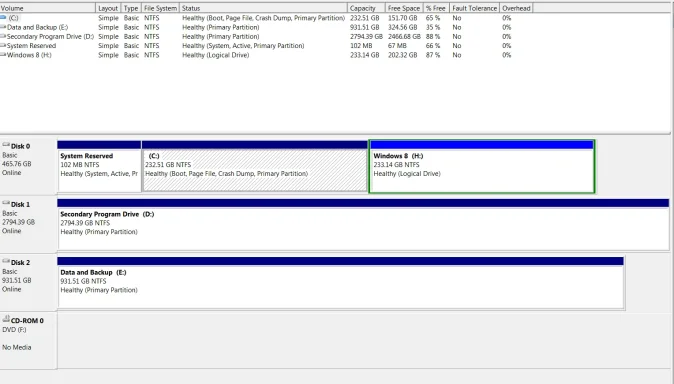Screen dimensions: 674x384
Task: Click the 2466.68 GB free space cell
Action: click(x=404, y=37)
